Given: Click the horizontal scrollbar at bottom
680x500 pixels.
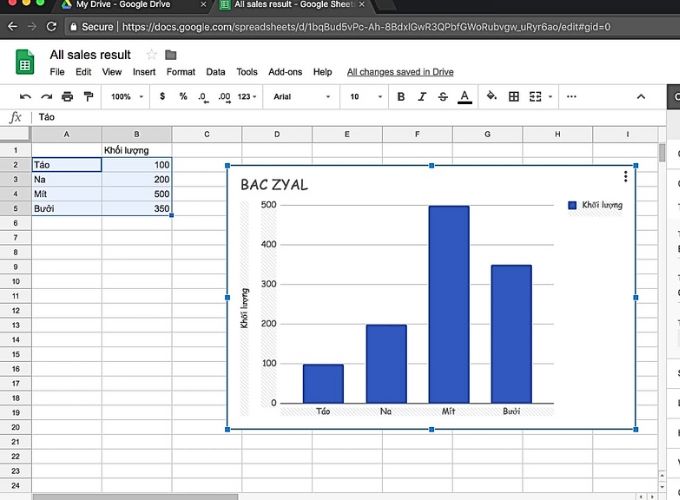Looking at the screenshot, I should 135,497.
